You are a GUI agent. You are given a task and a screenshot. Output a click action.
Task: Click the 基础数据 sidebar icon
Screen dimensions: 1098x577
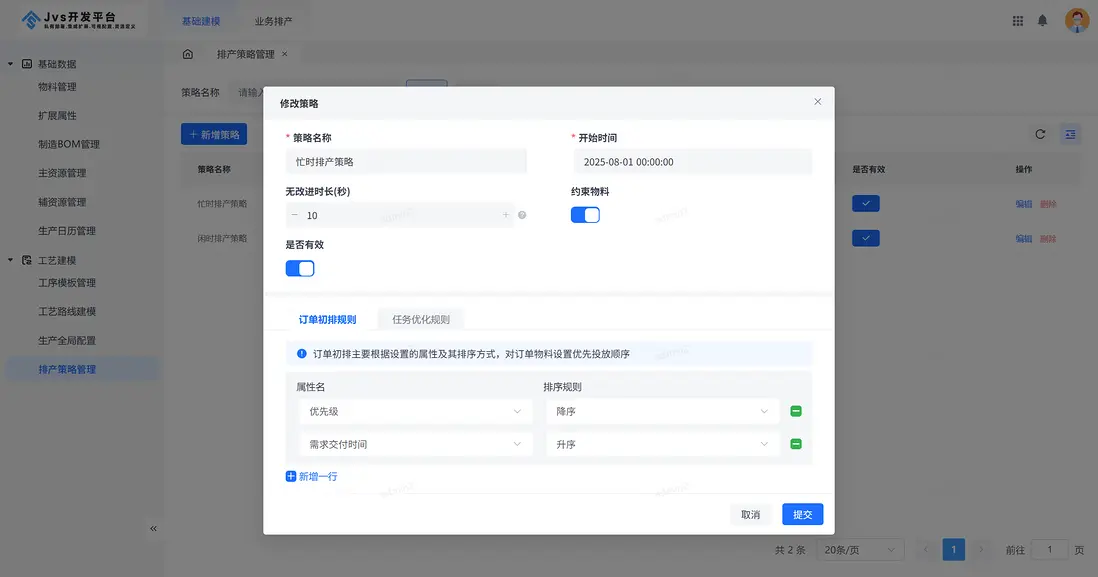pyautogui.click(x=27, y=64)
